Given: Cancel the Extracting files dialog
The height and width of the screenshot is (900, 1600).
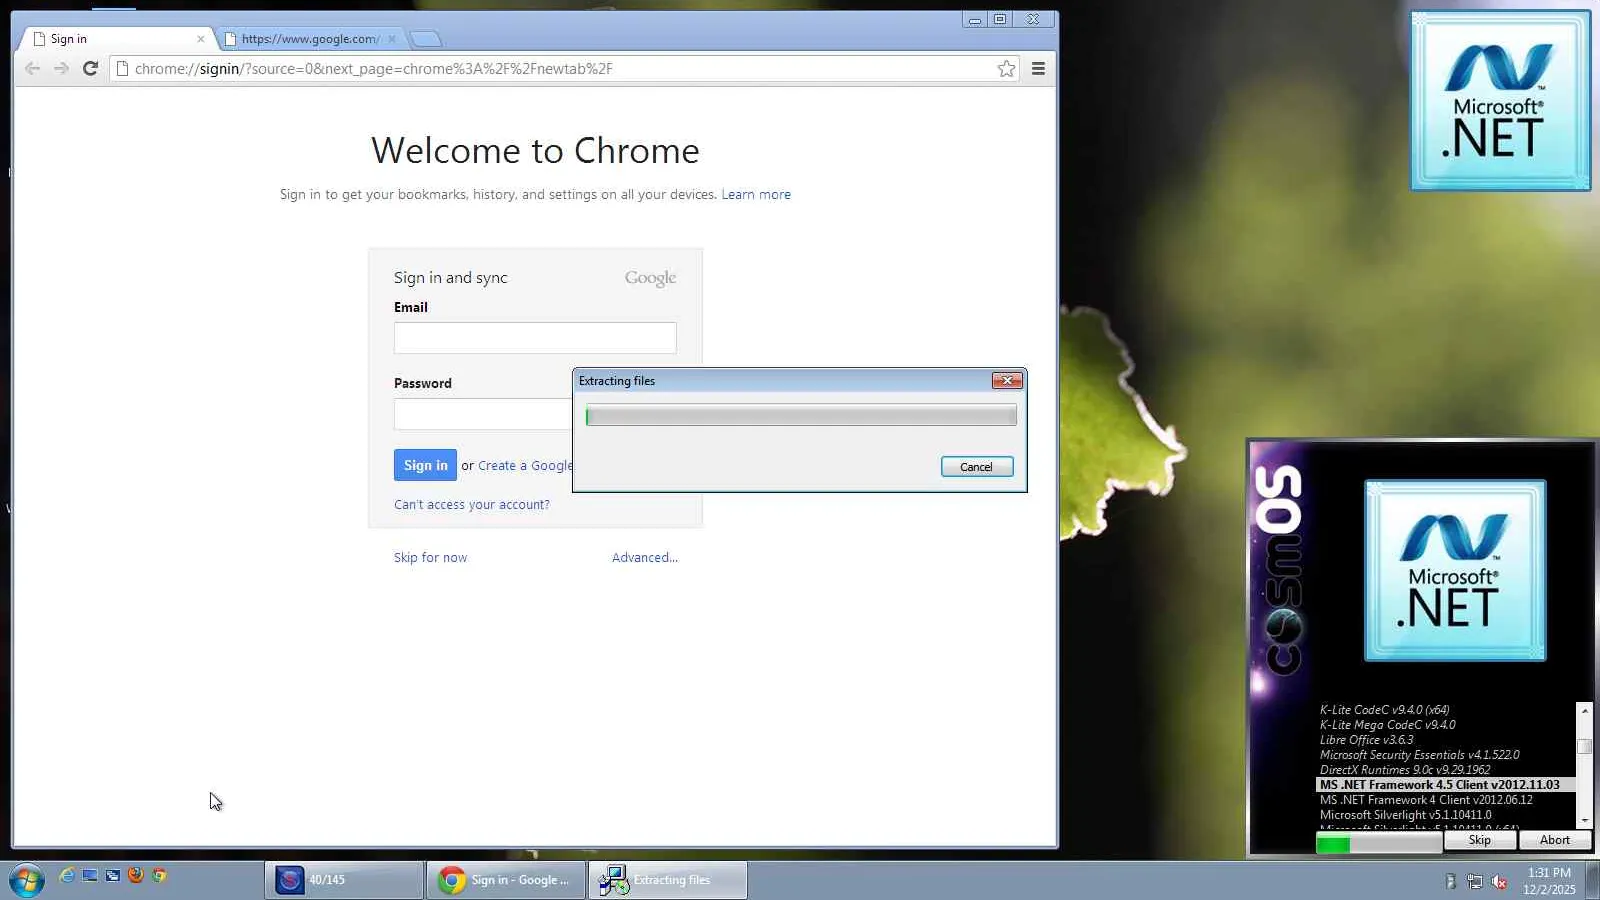Looking at the screenshot, I should coord(977,467).
